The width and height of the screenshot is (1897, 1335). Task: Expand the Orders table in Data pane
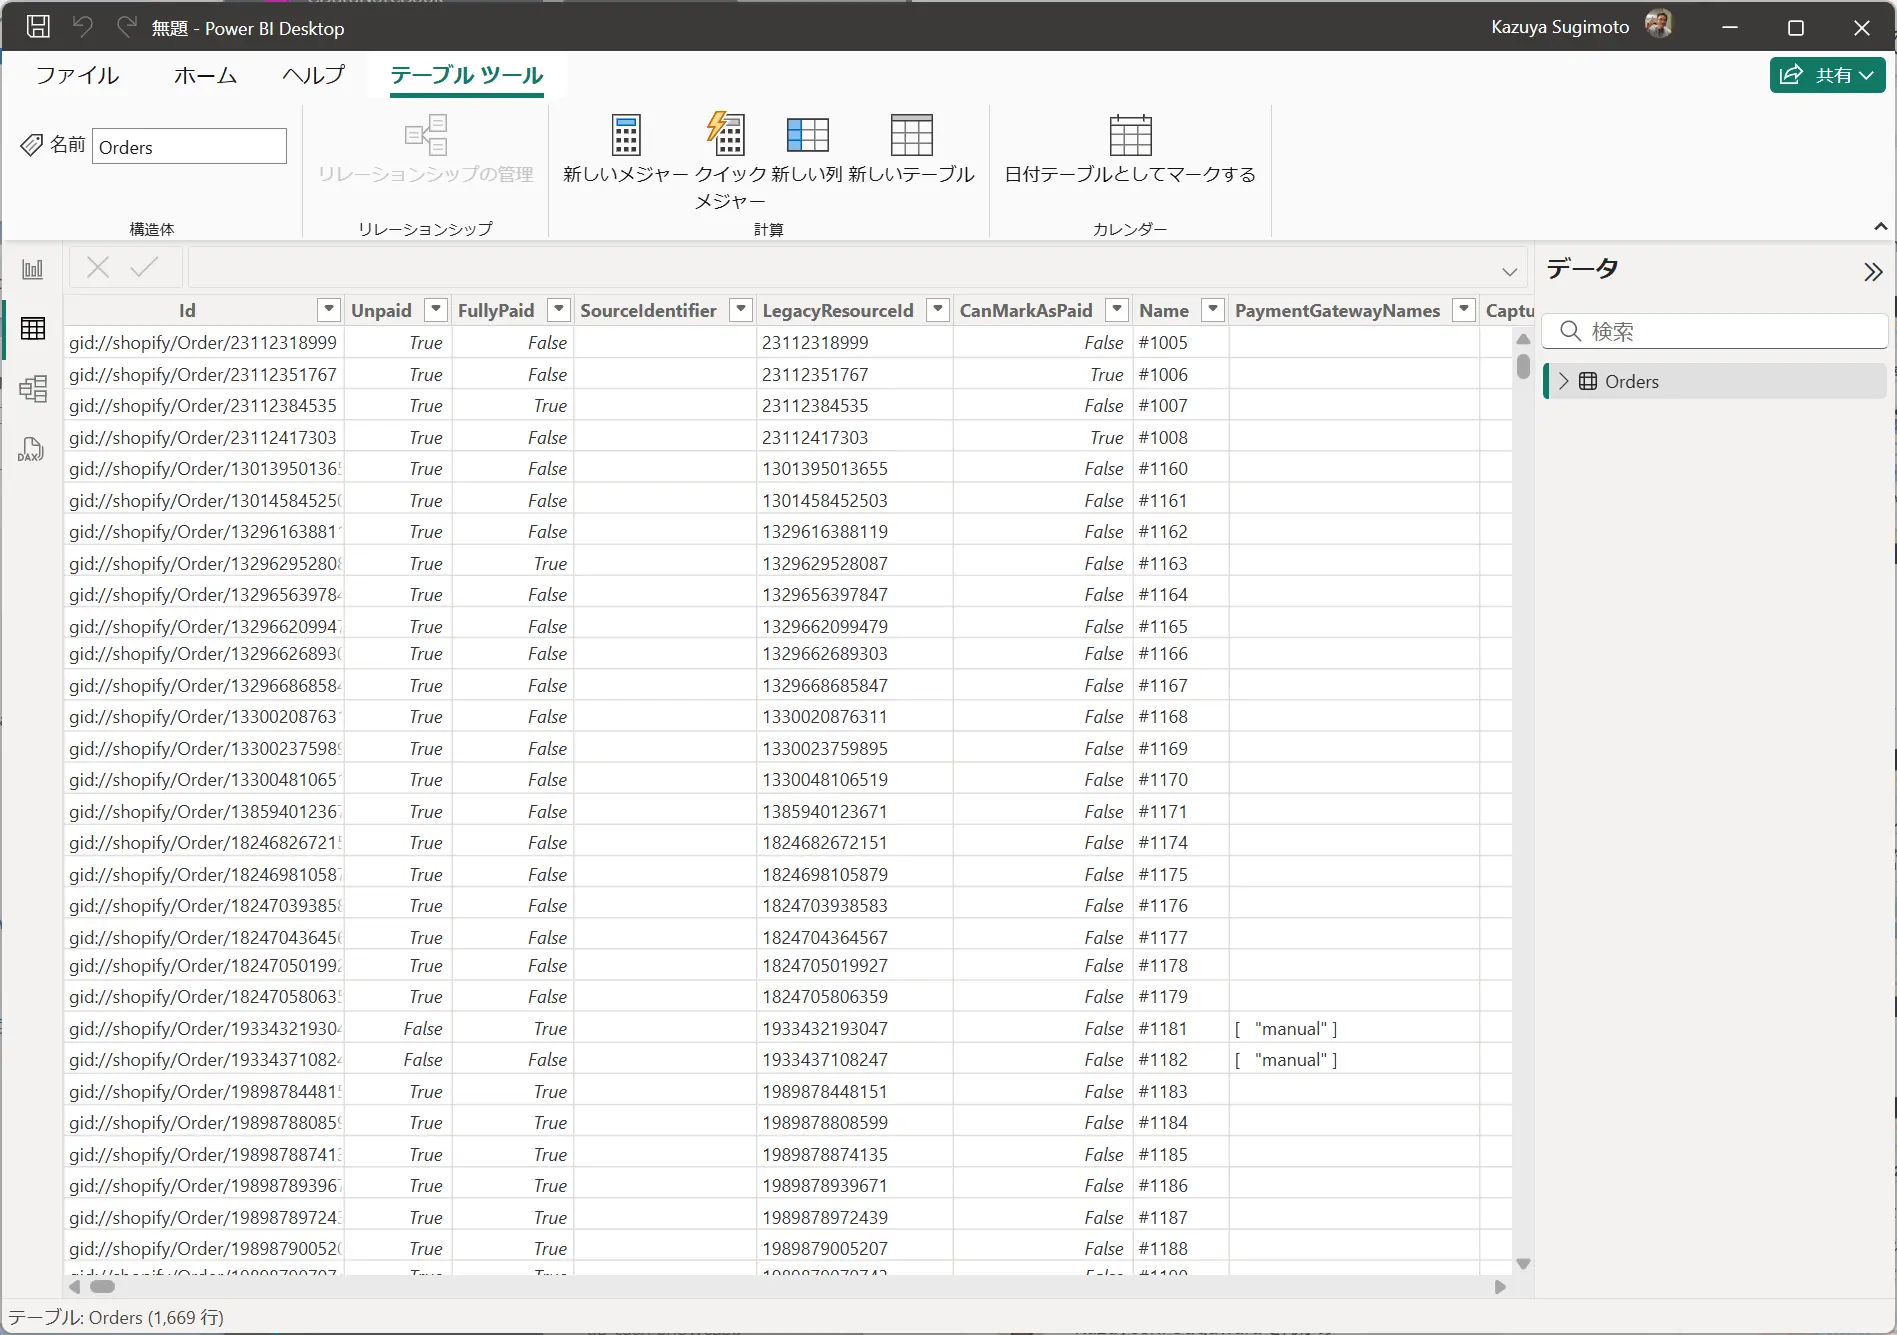[1564, 381]
